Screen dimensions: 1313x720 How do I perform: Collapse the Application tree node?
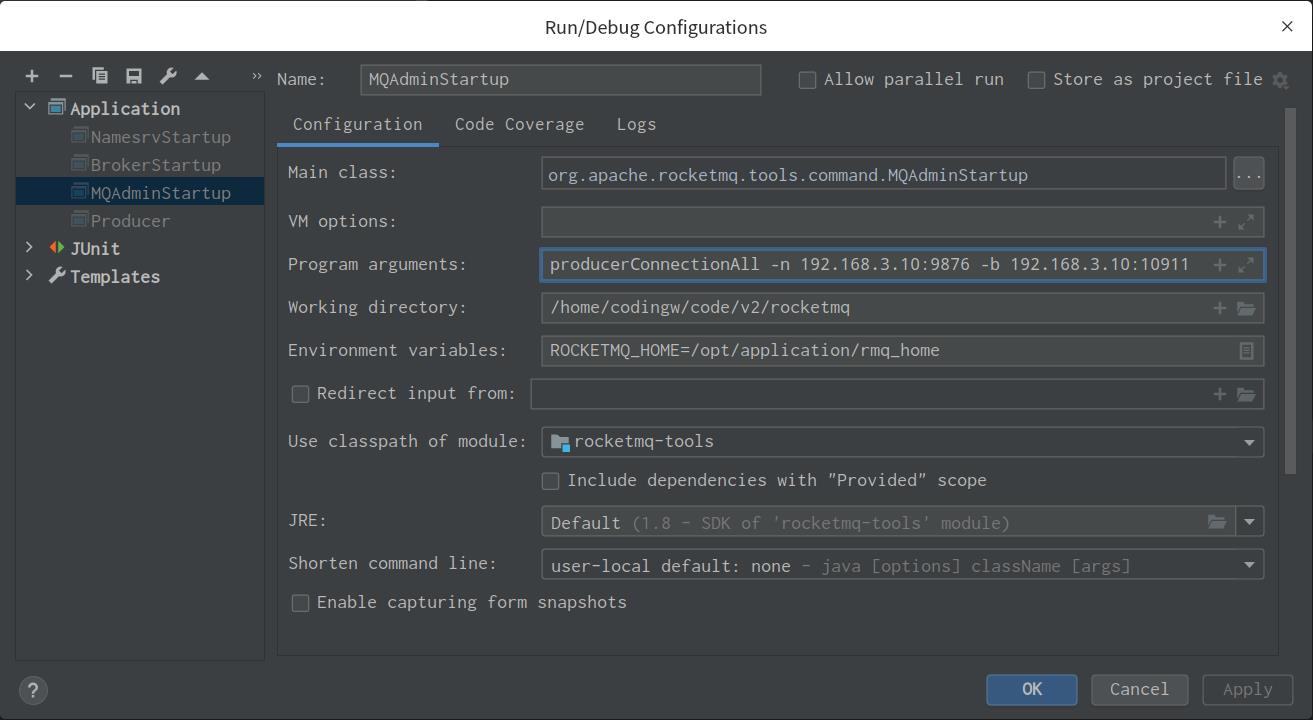click(x=29, y=107)
